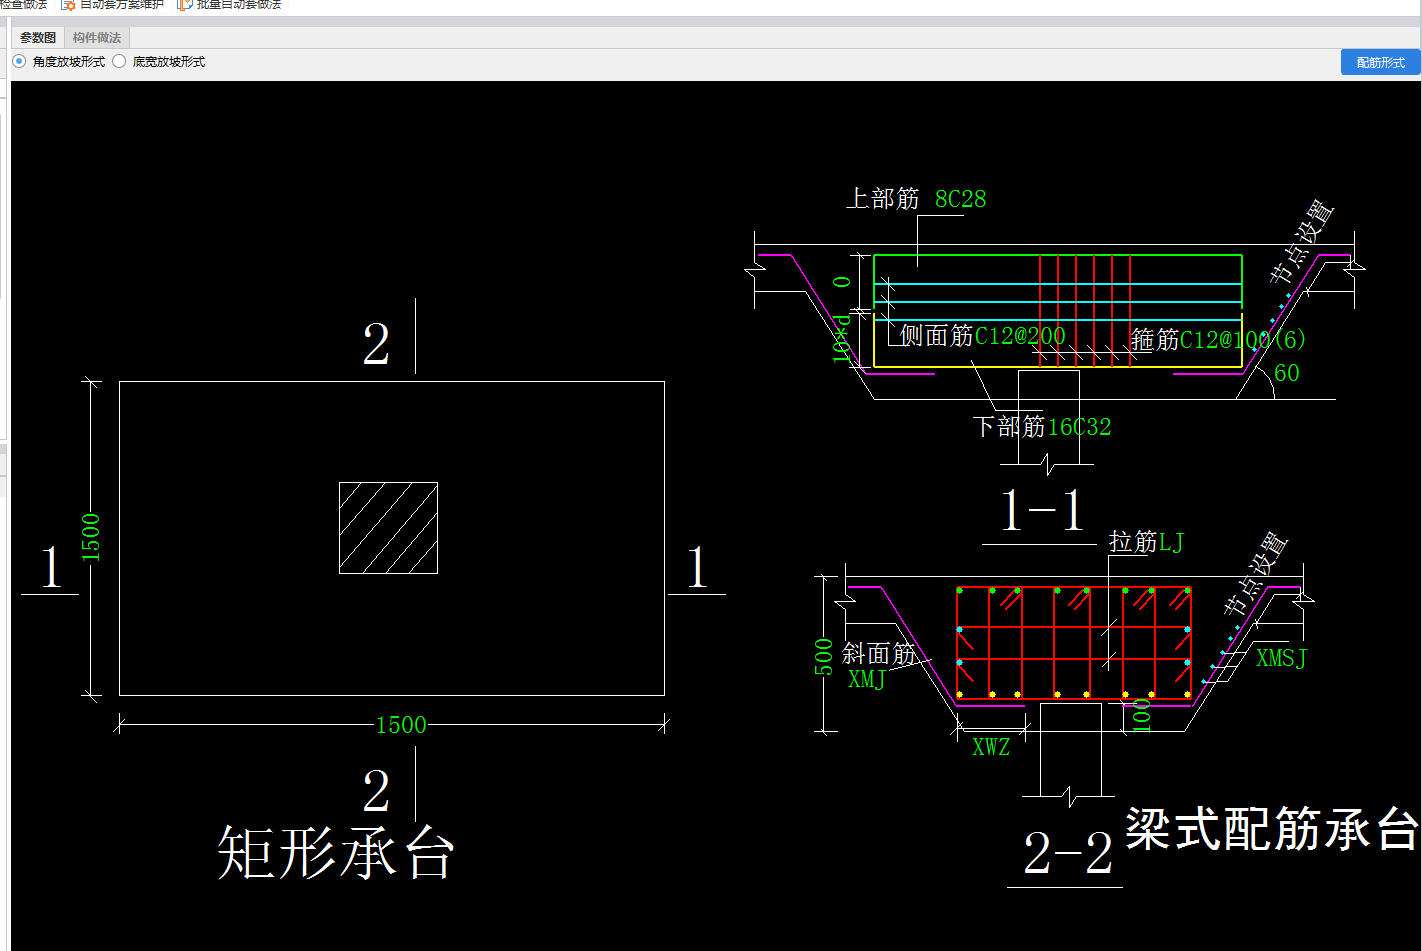Edit the 上部筋 value 8C28
The height and width of the screenshot is (951, 1422).
pyautogui.click(x=960, y=199)
